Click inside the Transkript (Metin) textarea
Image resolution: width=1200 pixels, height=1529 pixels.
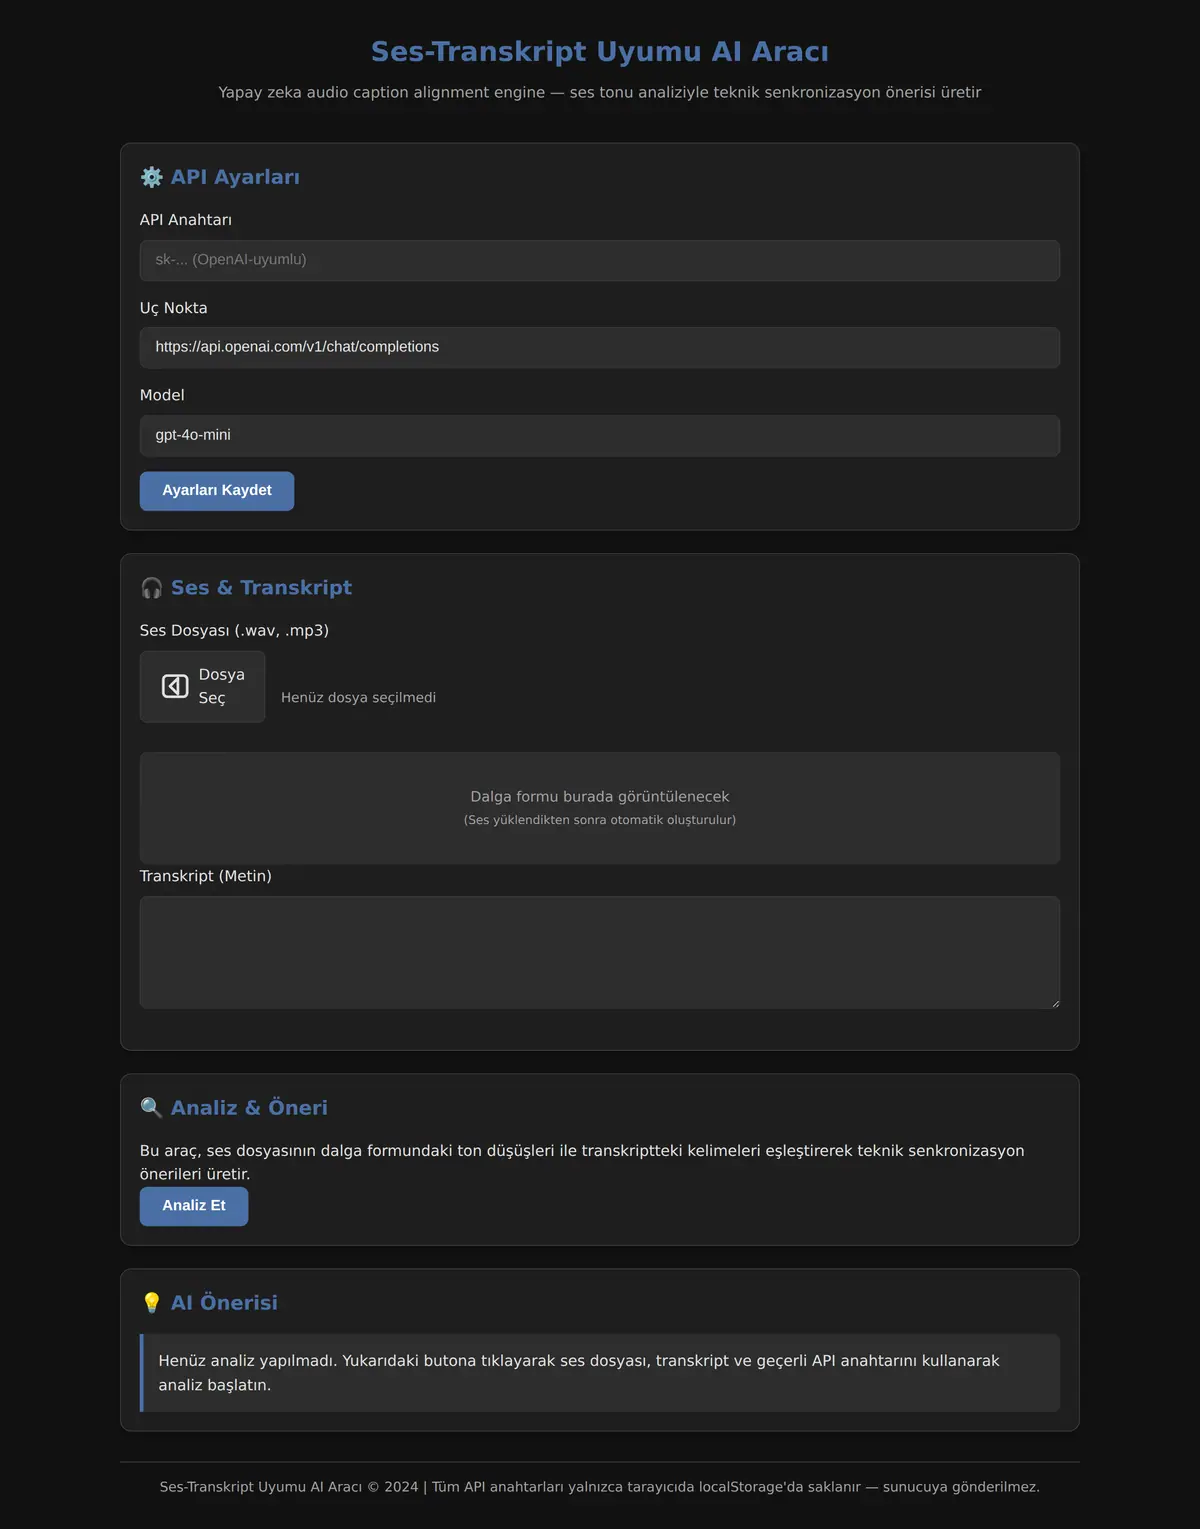tap(600, 952)
